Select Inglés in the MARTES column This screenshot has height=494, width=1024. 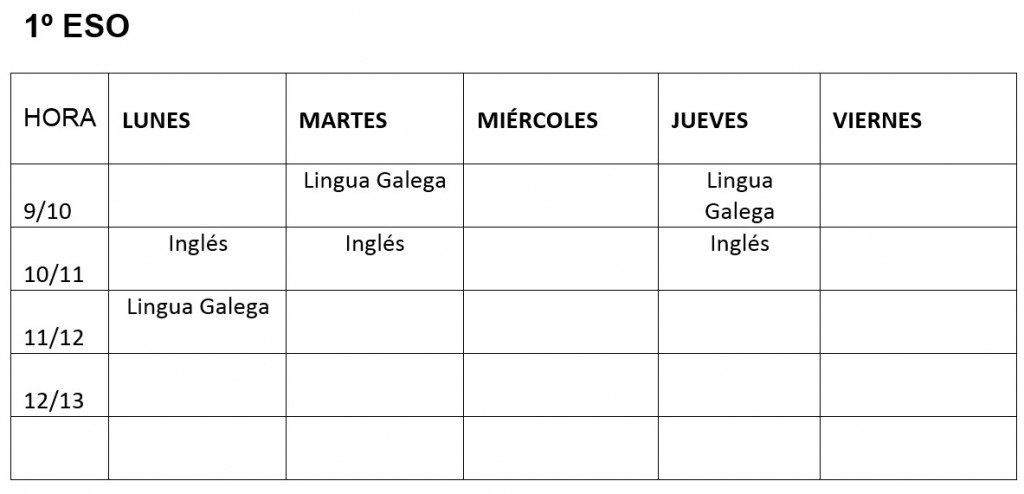[374, 244]
